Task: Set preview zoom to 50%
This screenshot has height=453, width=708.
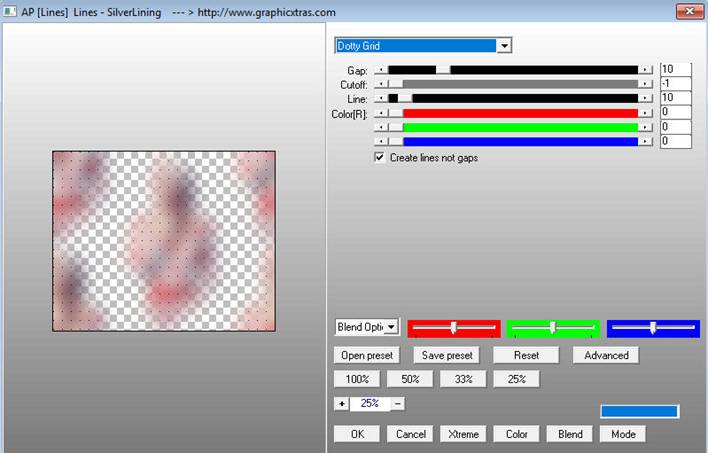Action: 410,379
